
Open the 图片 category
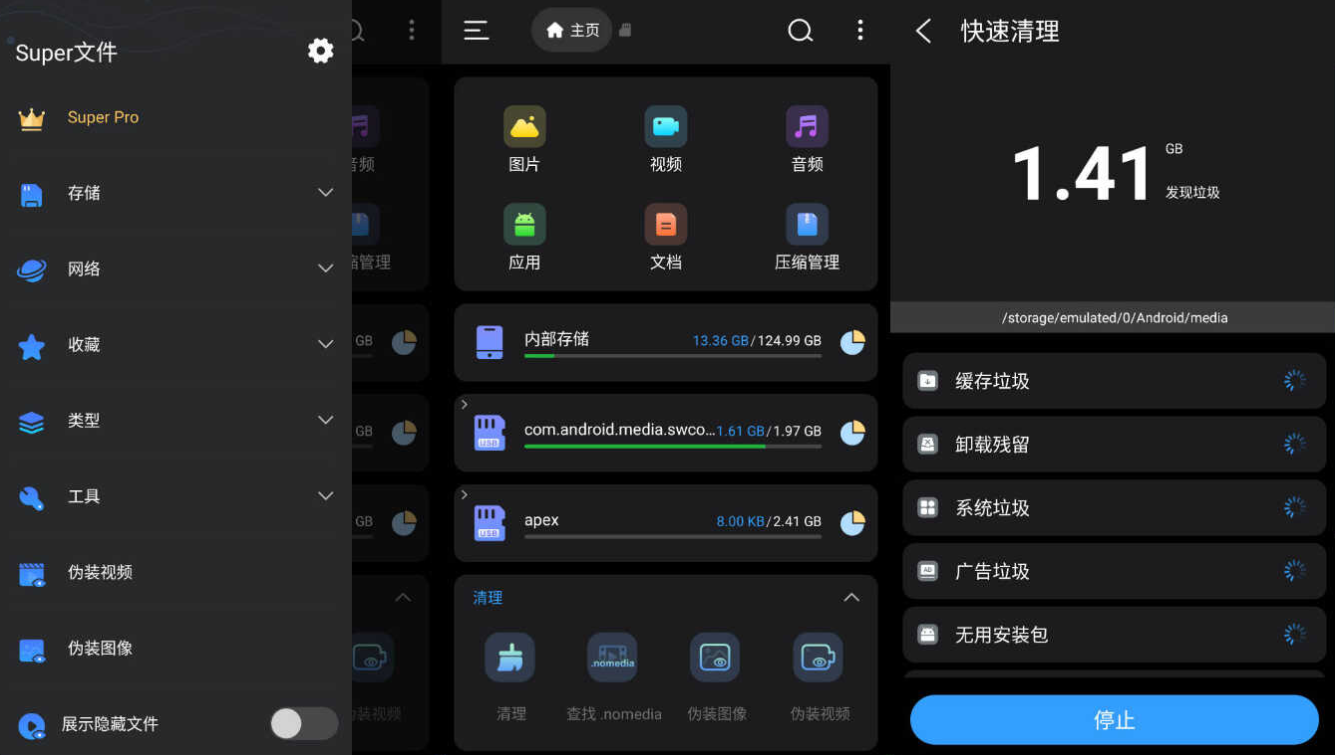pyautogui.click(x=524, y=140)
